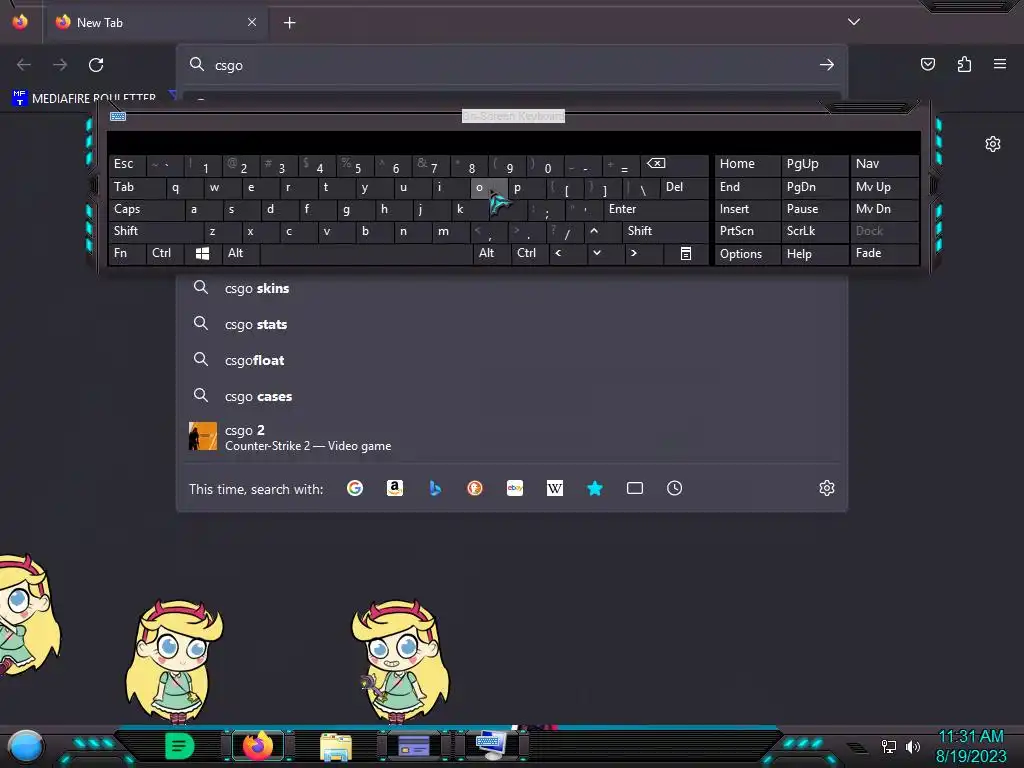Click the PrtScn key on the keyboard
1024x768 pixels.
747,231
